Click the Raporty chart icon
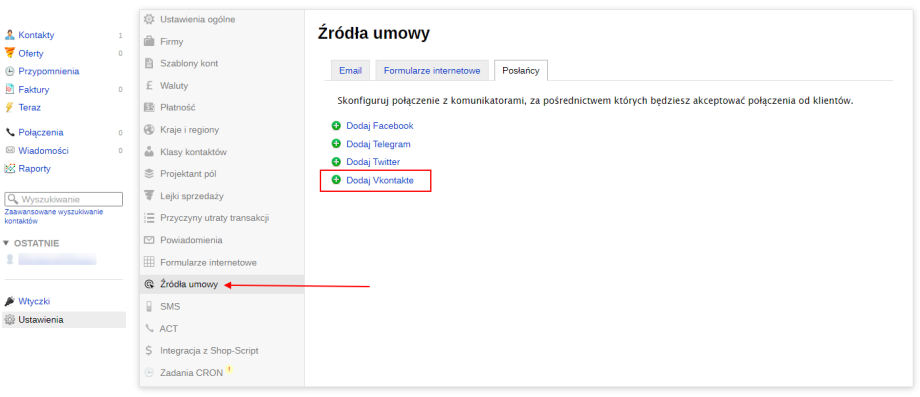The height and width of the screenshot is (397, 920). tap(9, 169)
